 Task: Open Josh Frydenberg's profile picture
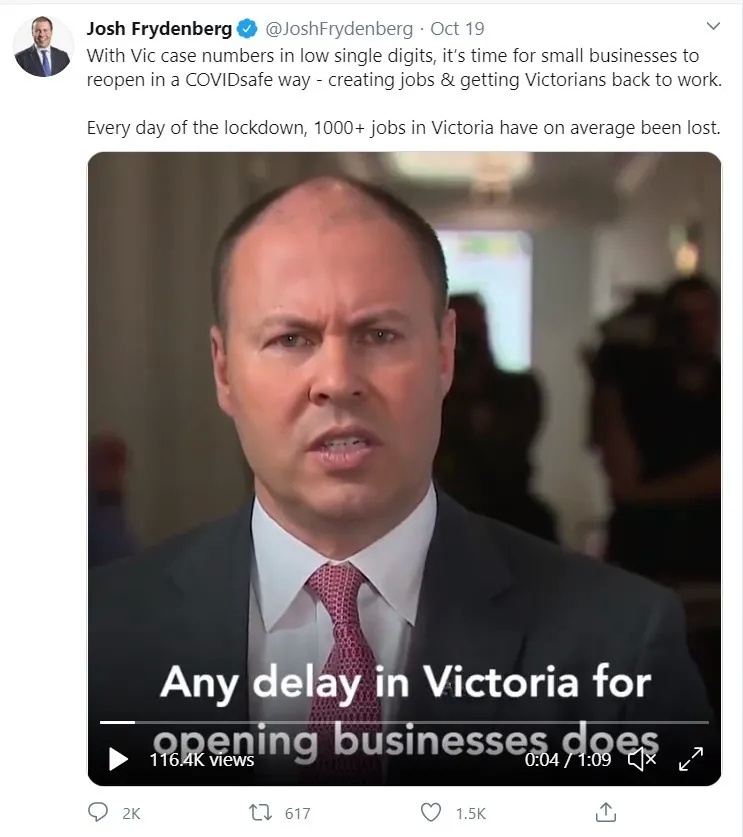tap(43, 46)
